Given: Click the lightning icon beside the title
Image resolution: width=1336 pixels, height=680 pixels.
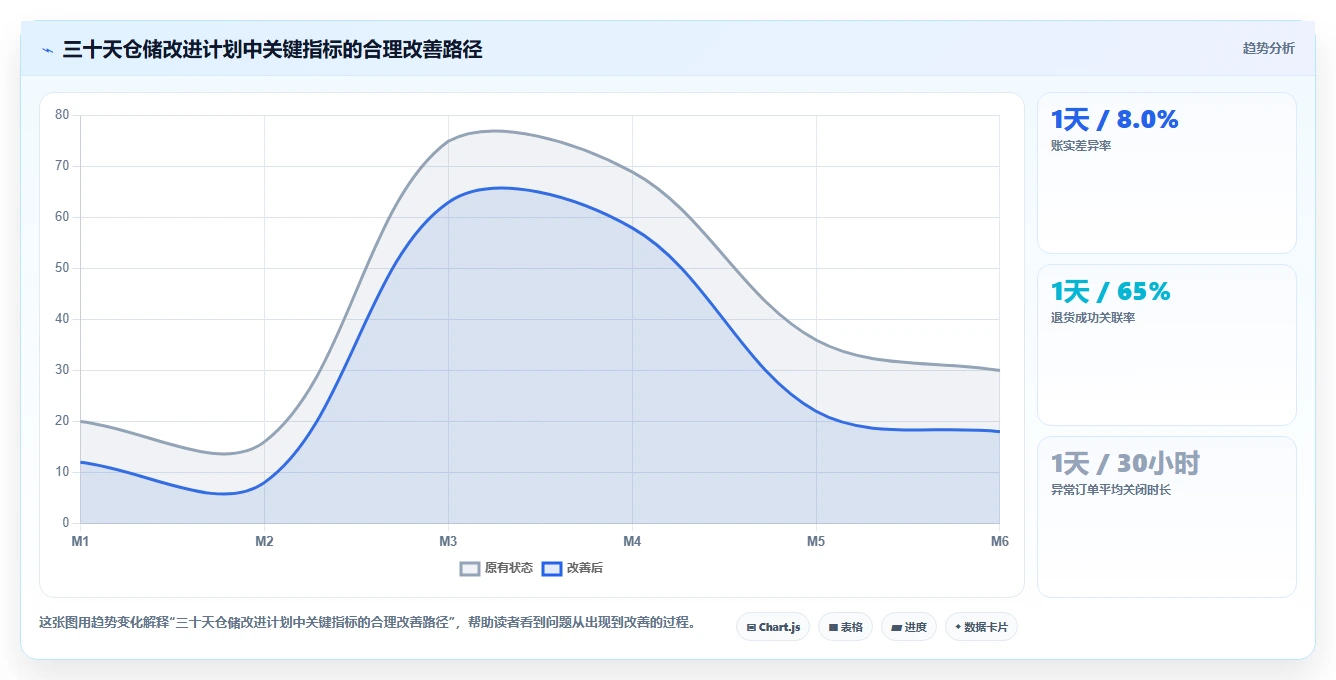Looking at the screenshot, I should pos(47,50).
